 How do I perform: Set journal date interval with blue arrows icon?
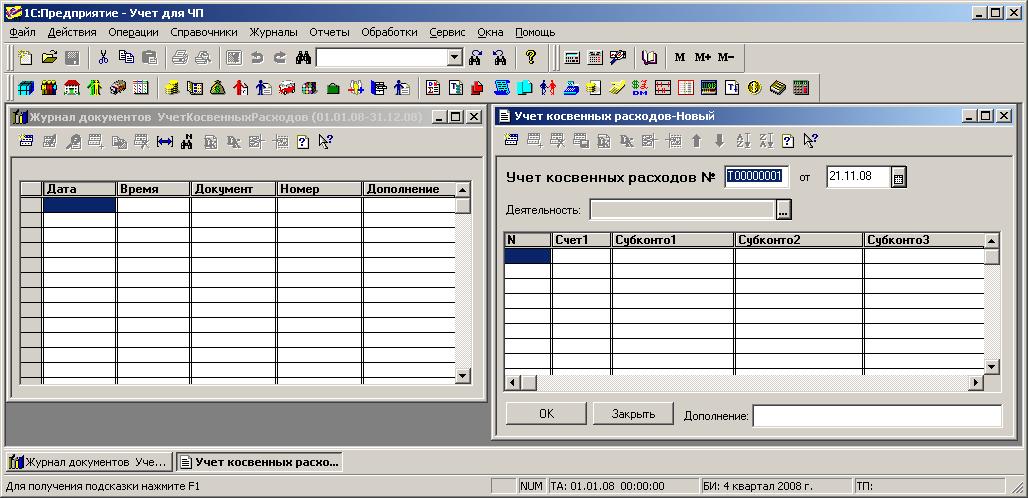[x=165, y=142]
